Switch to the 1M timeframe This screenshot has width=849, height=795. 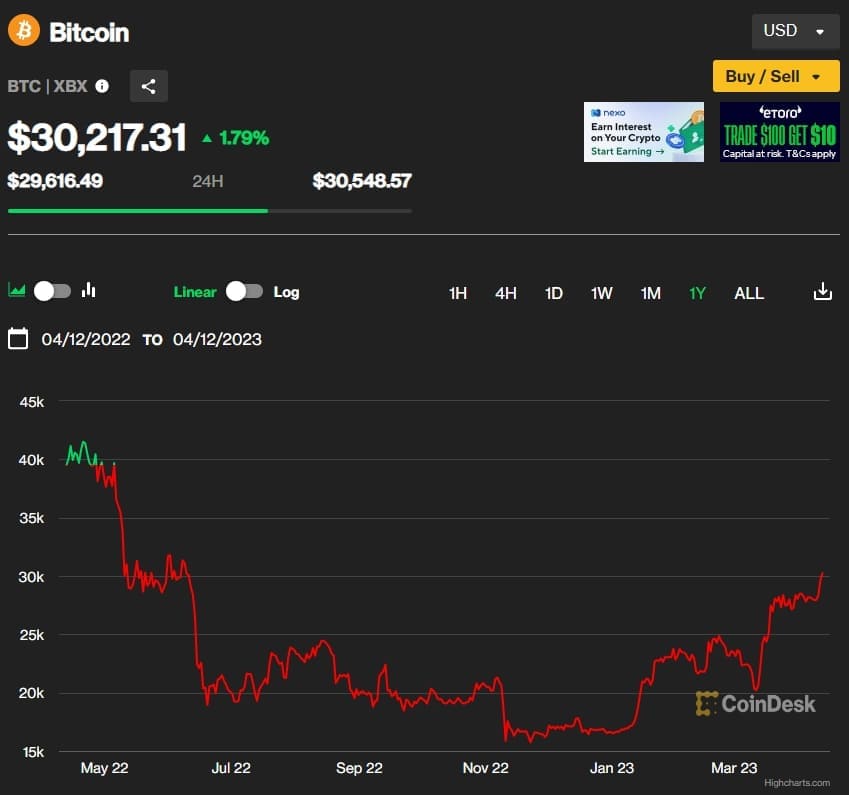click(x=650, y=293)
